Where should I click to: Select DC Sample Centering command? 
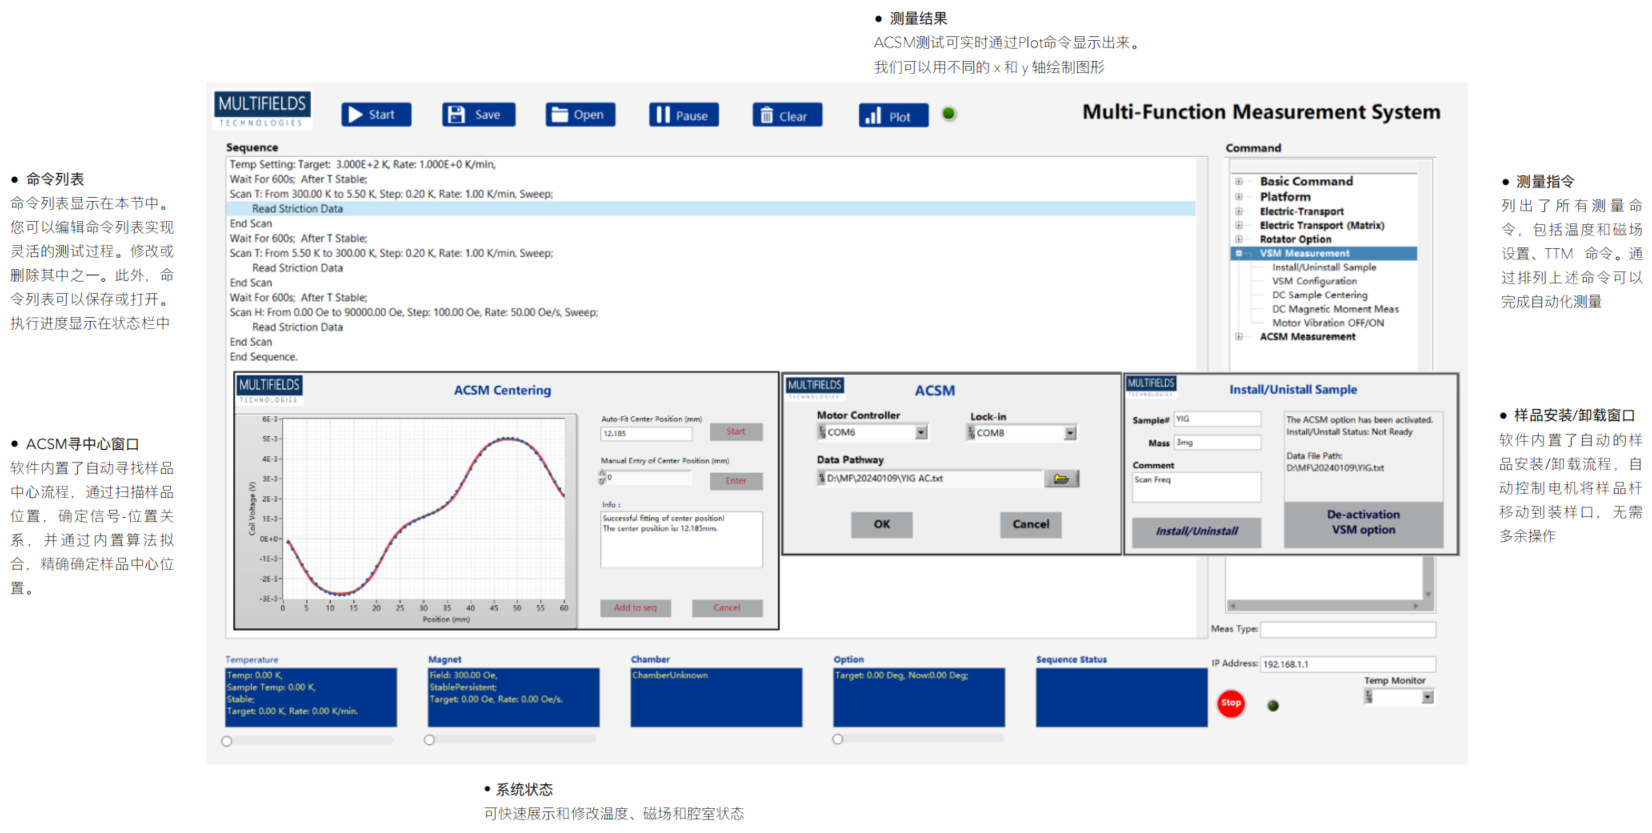[x=1319, y=295]
